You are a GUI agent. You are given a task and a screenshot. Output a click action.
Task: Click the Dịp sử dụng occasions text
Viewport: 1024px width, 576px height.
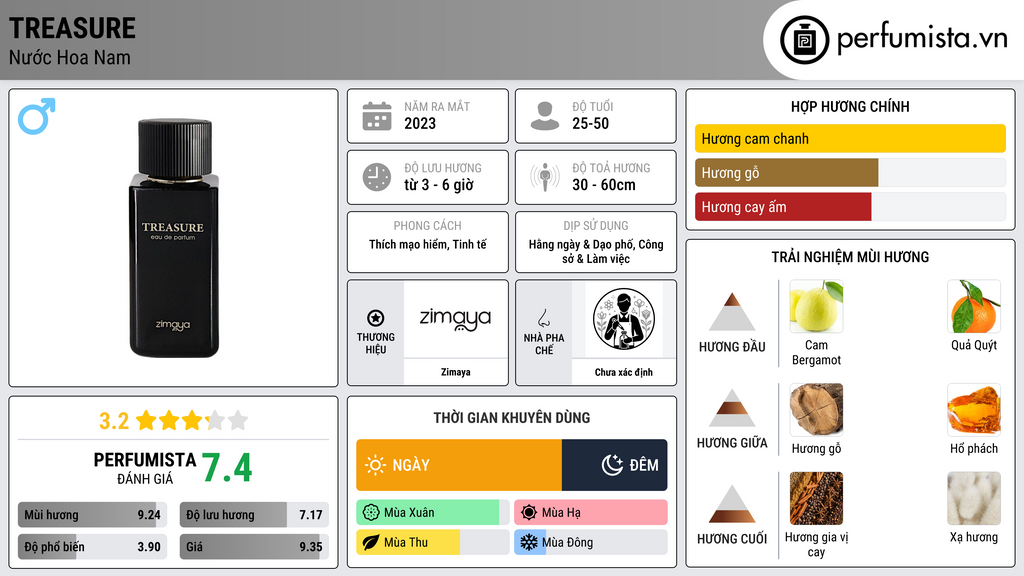coord(596,251)
